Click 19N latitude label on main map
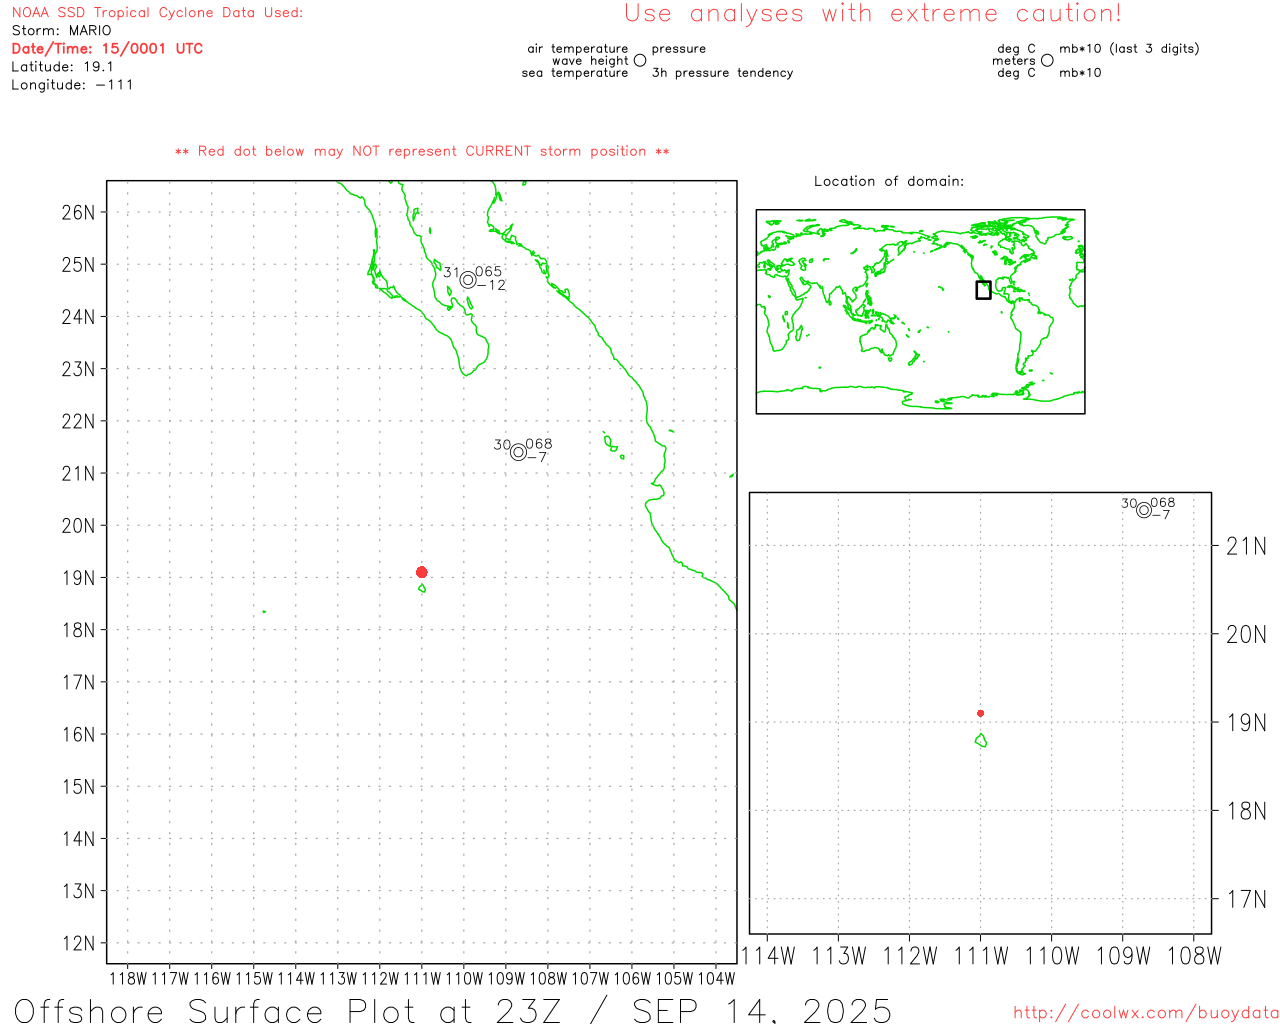Screen dimensions: 1280x1024 pyautogui.click(x=79, y=578)
